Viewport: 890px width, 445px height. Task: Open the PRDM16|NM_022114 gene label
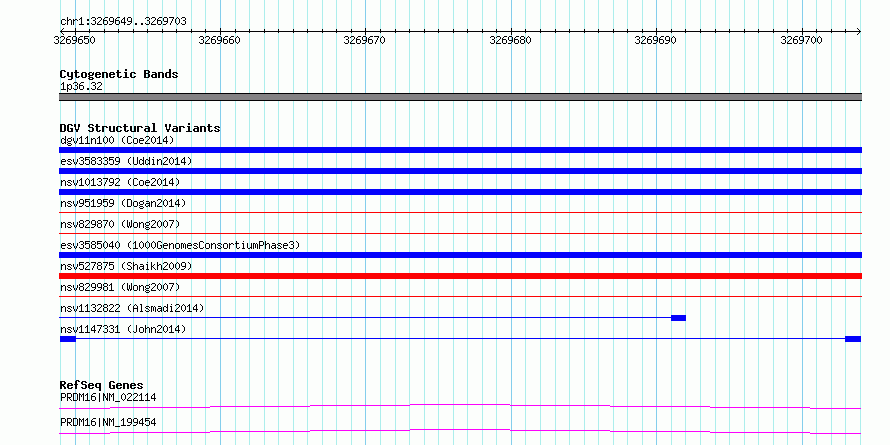[x=108, y=397]
